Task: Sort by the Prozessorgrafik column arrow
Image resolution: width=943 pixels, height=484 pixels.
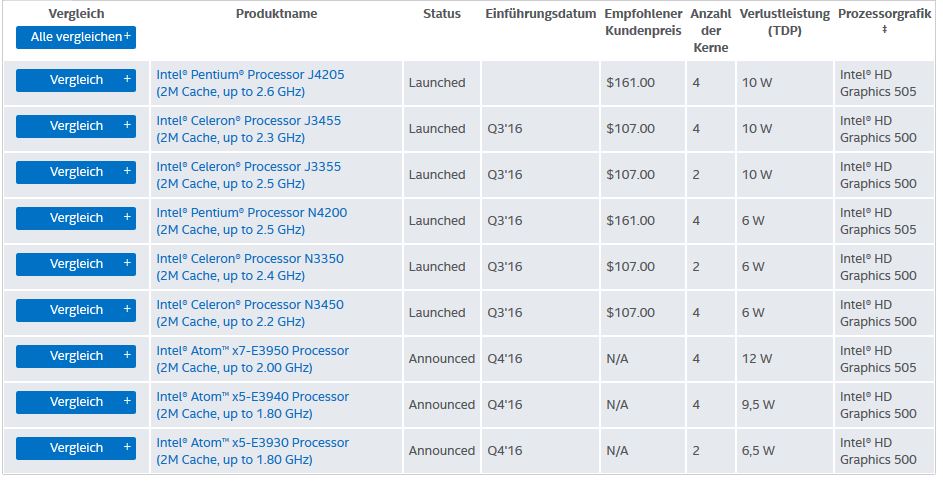Action: pos(884,31)
